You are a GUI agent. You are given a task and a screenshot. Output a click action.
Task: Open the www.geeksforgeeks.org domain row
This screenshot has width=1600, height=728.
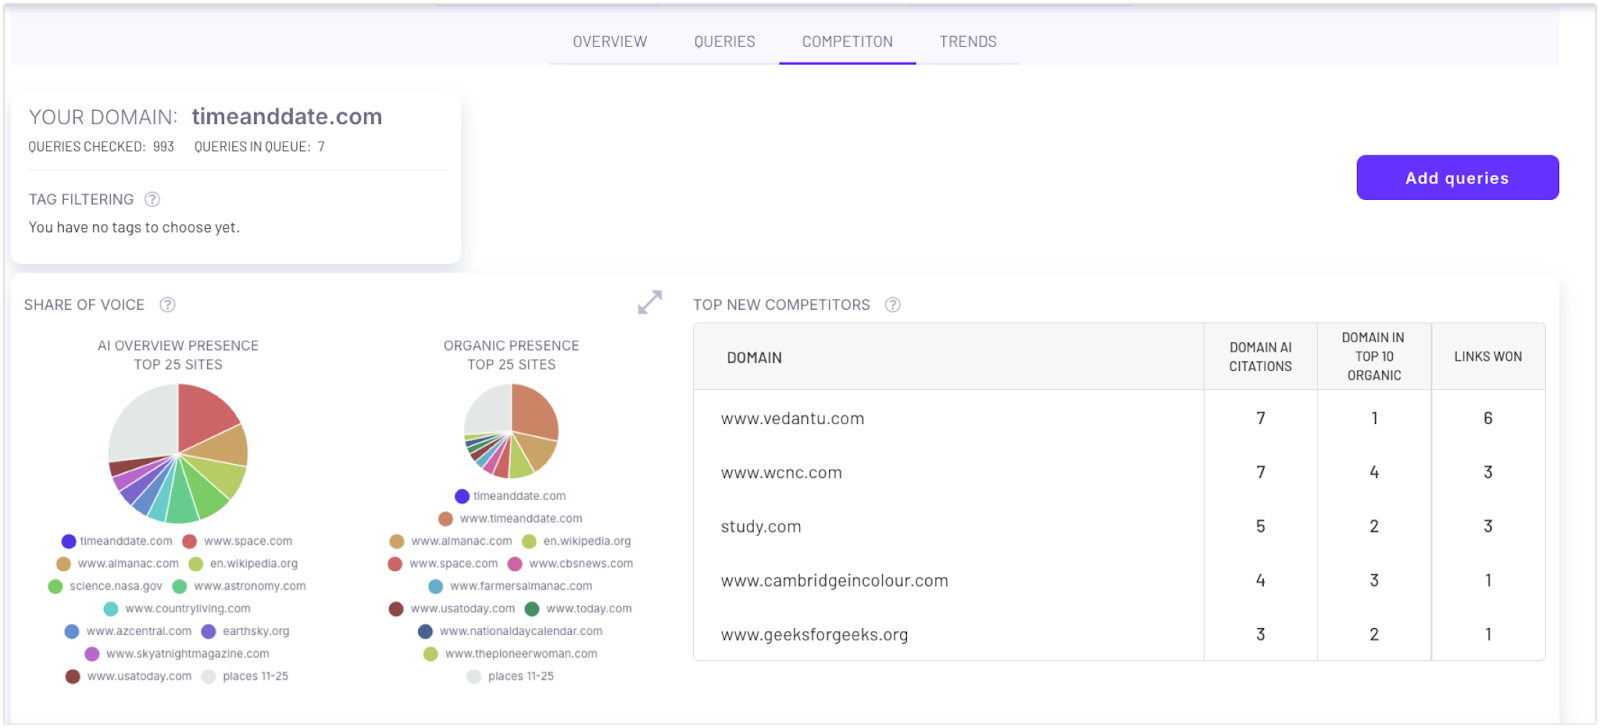tap(1119, 634)
